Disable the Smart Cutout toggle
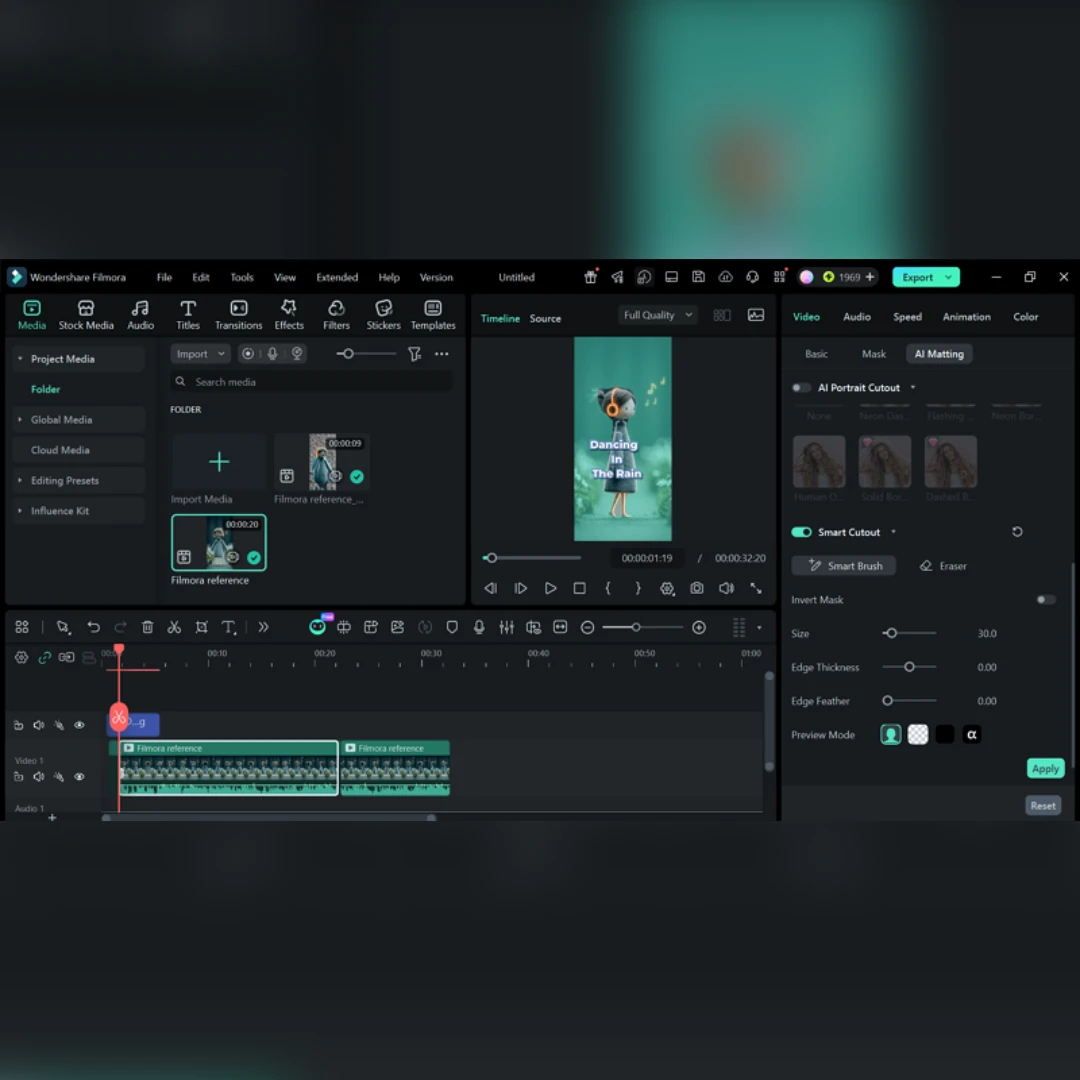This screenshot has width=1080, height=1080. [x=801, y=532]
